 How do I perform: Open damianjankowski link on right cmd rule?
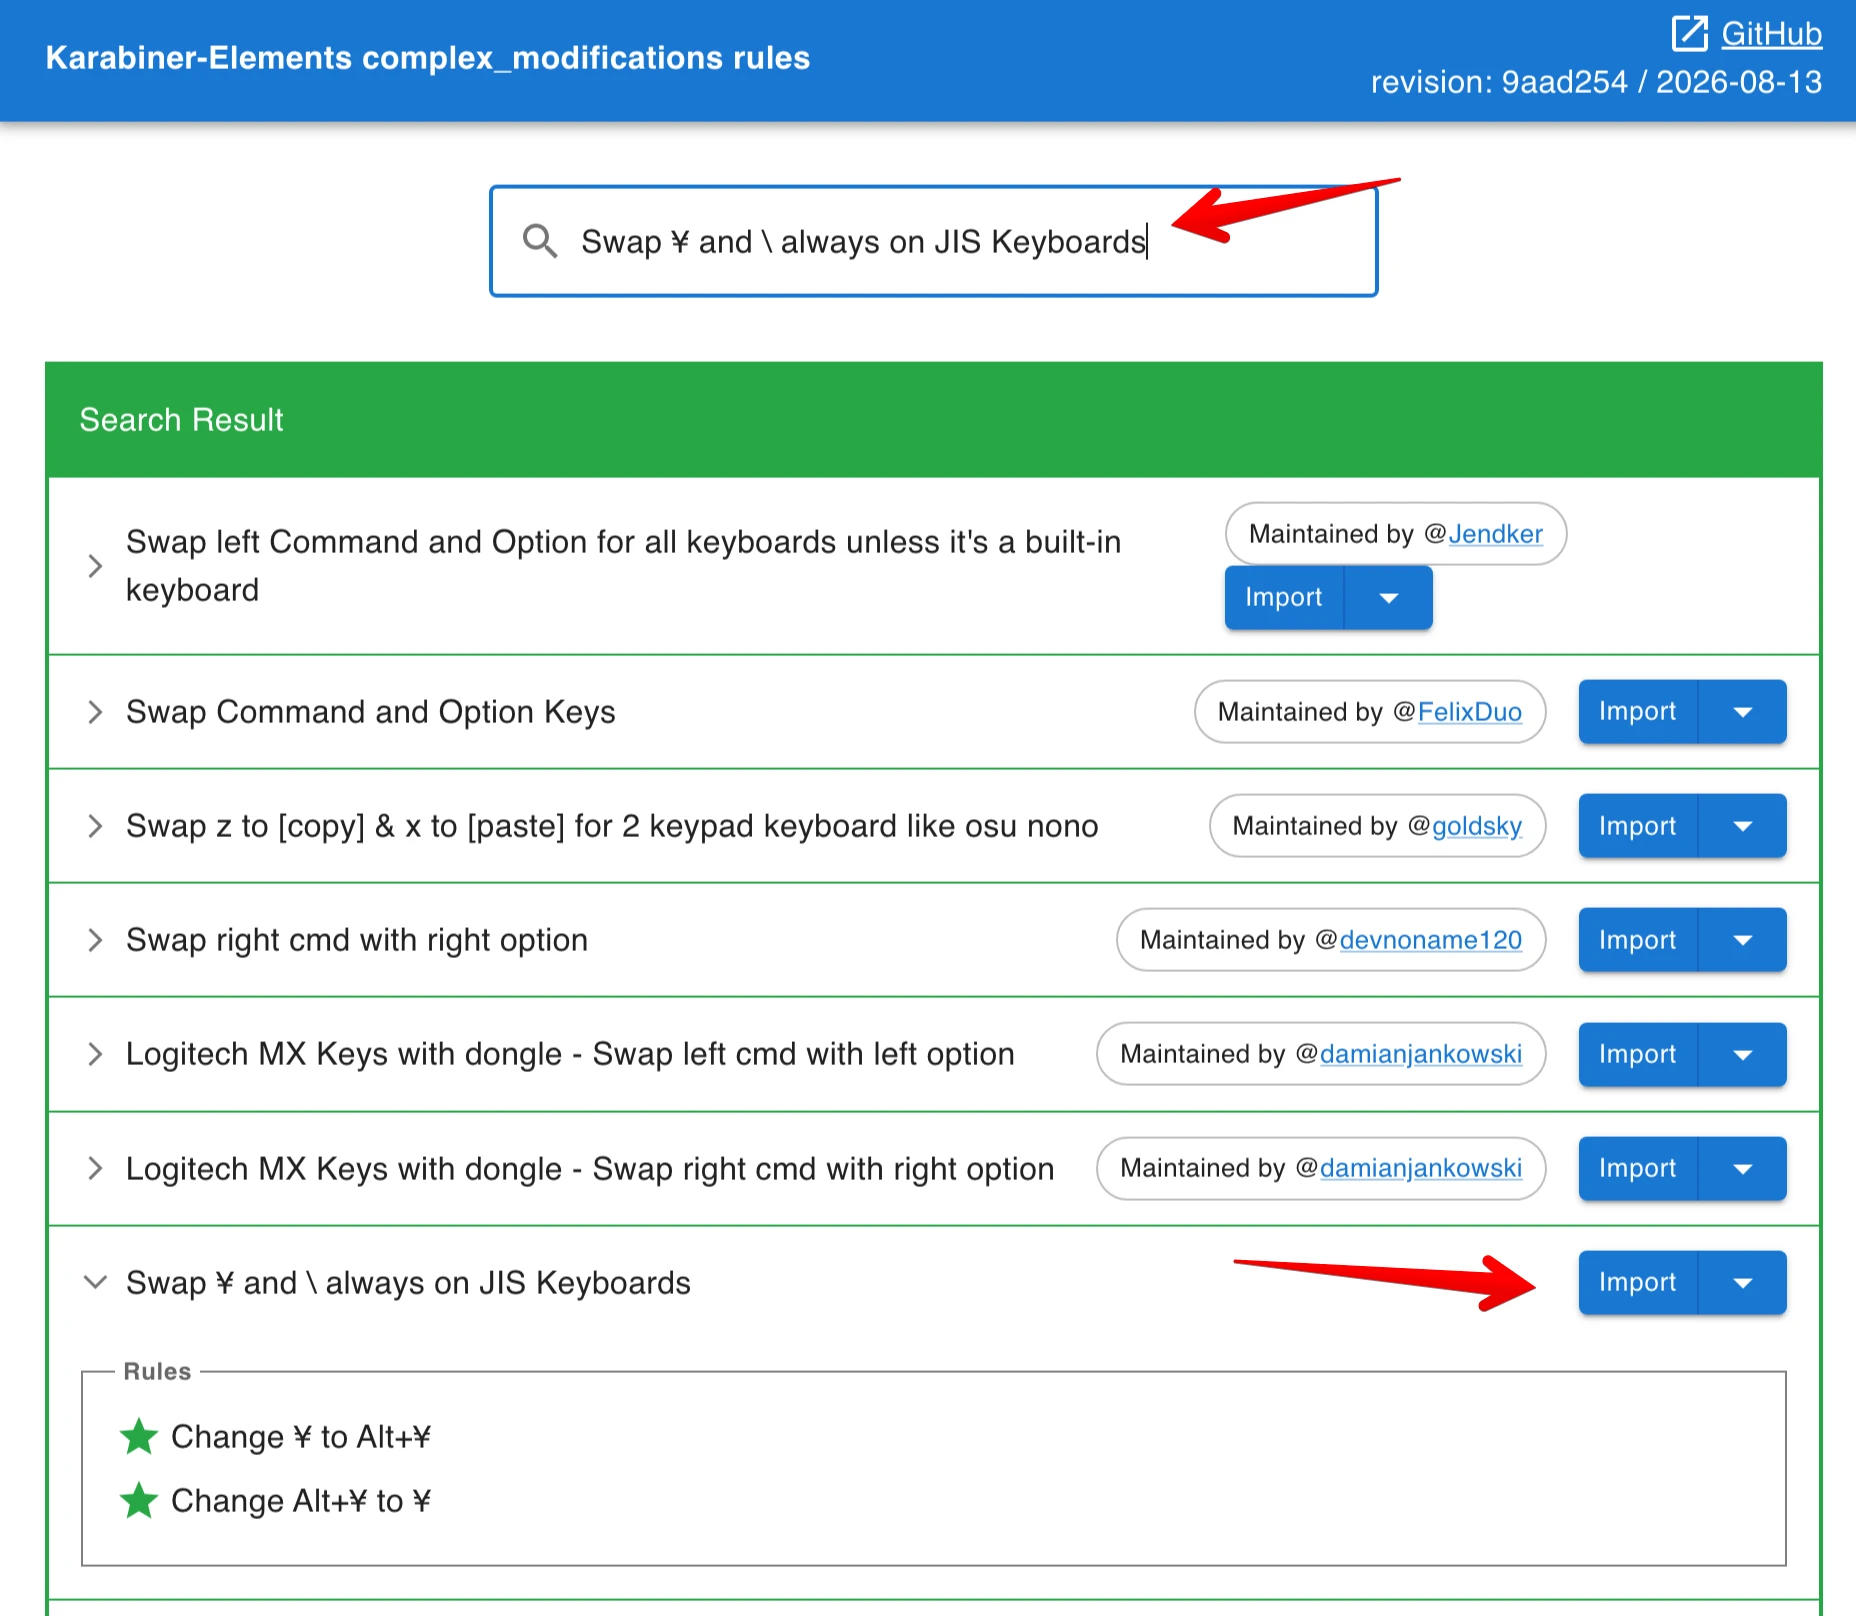(x=1421, y=1168)
